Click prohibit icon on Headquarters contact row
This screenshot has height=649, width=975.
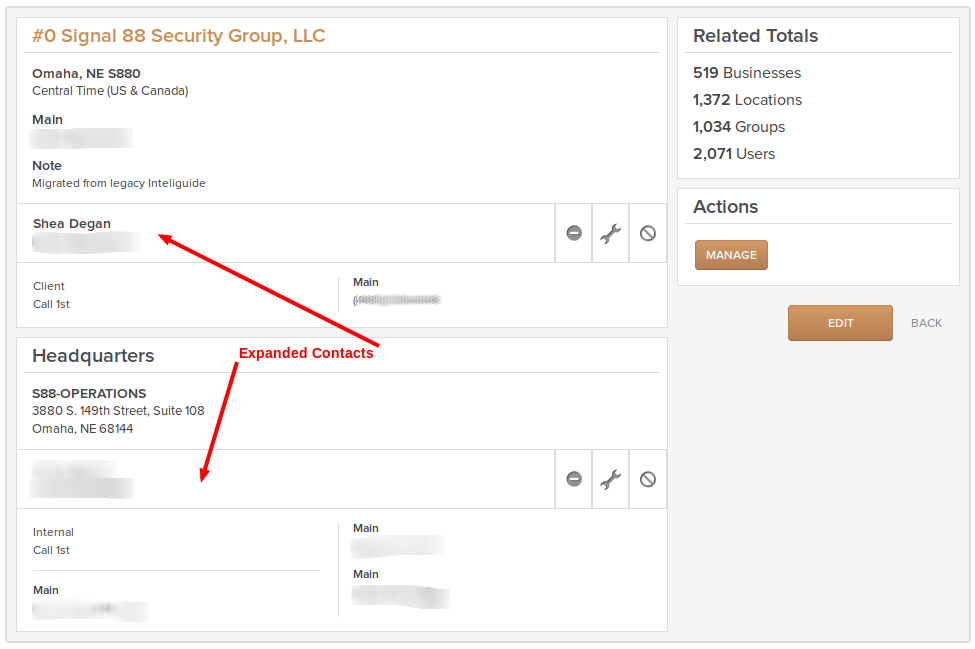pos(648,479)
